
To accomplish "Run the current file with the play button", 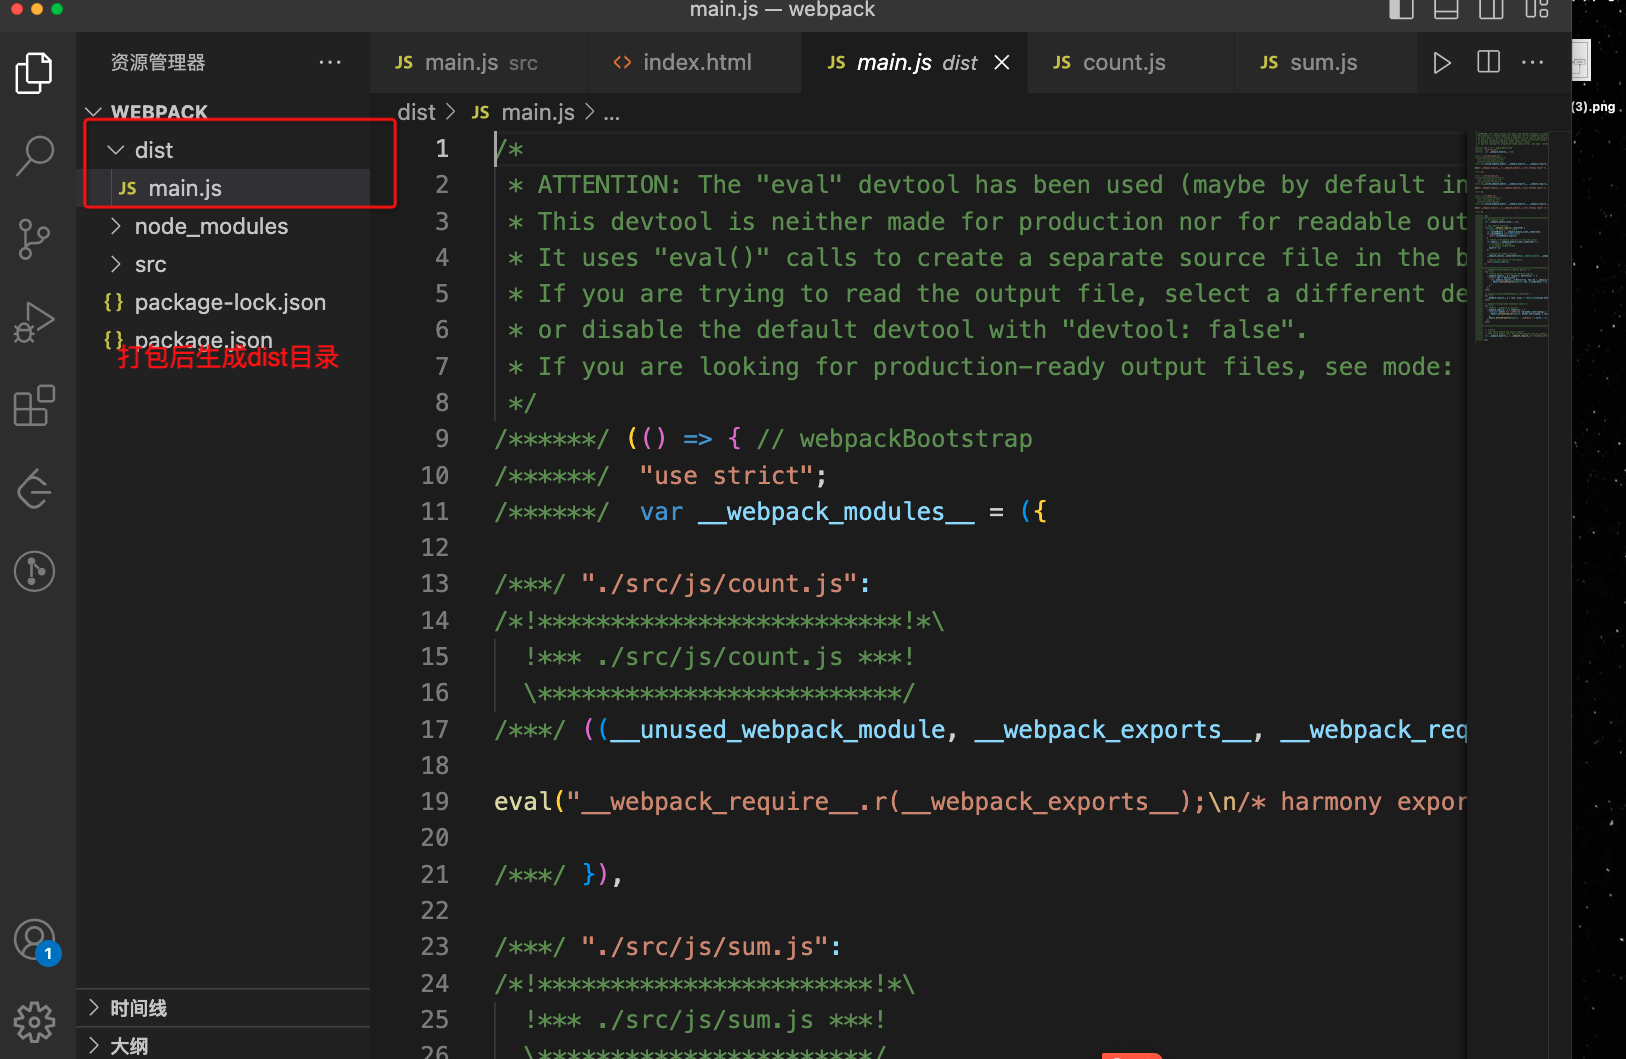I will pos(1442,62).
